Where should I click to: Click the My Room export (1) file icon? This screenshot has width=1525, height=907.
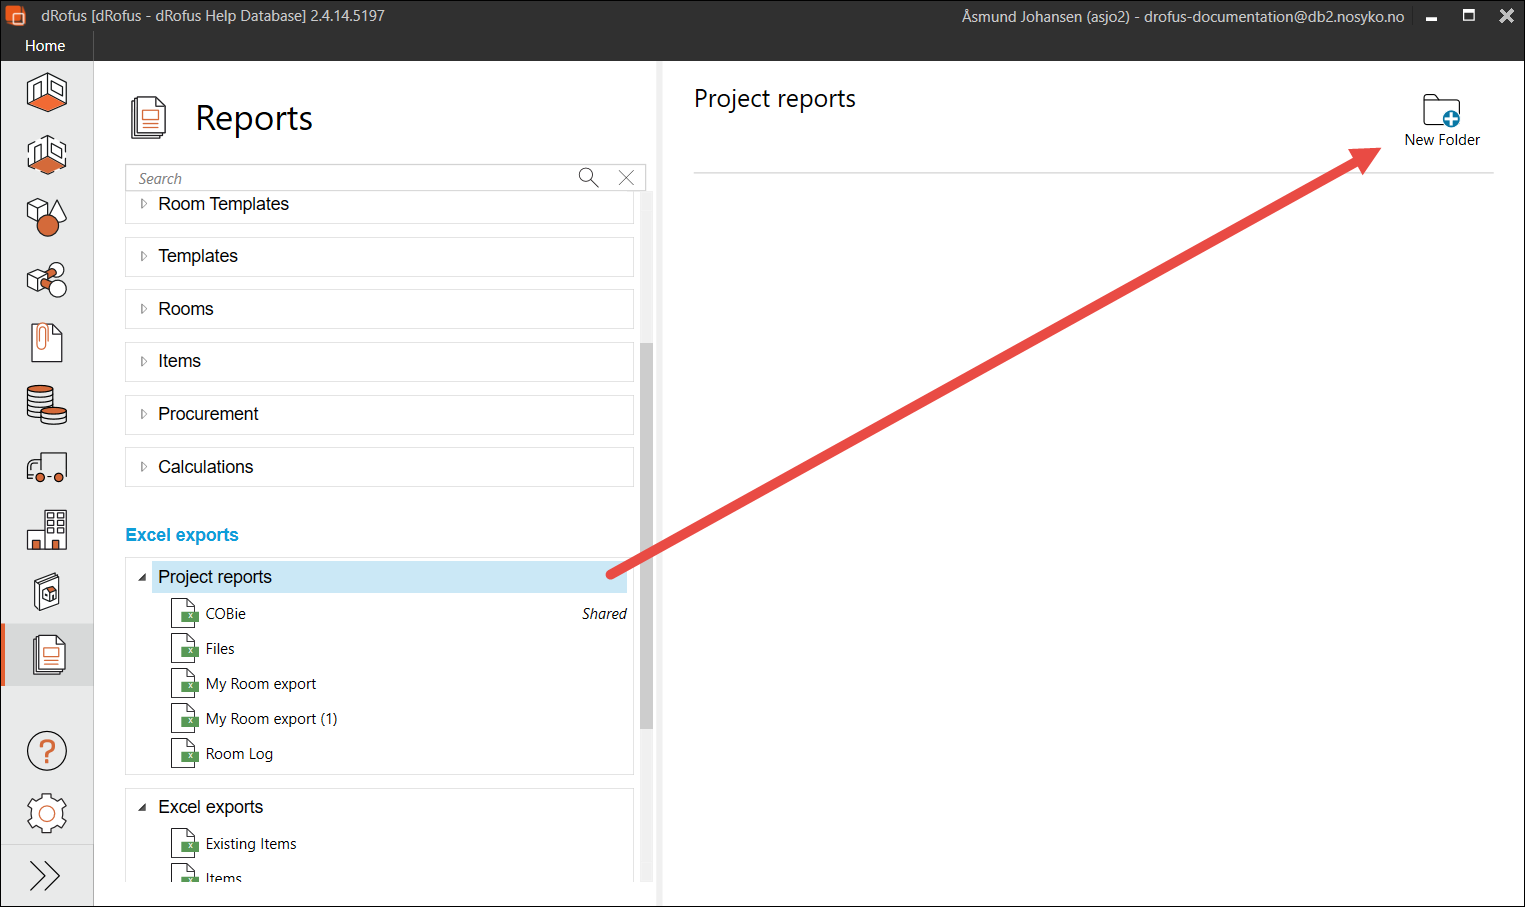184,719
